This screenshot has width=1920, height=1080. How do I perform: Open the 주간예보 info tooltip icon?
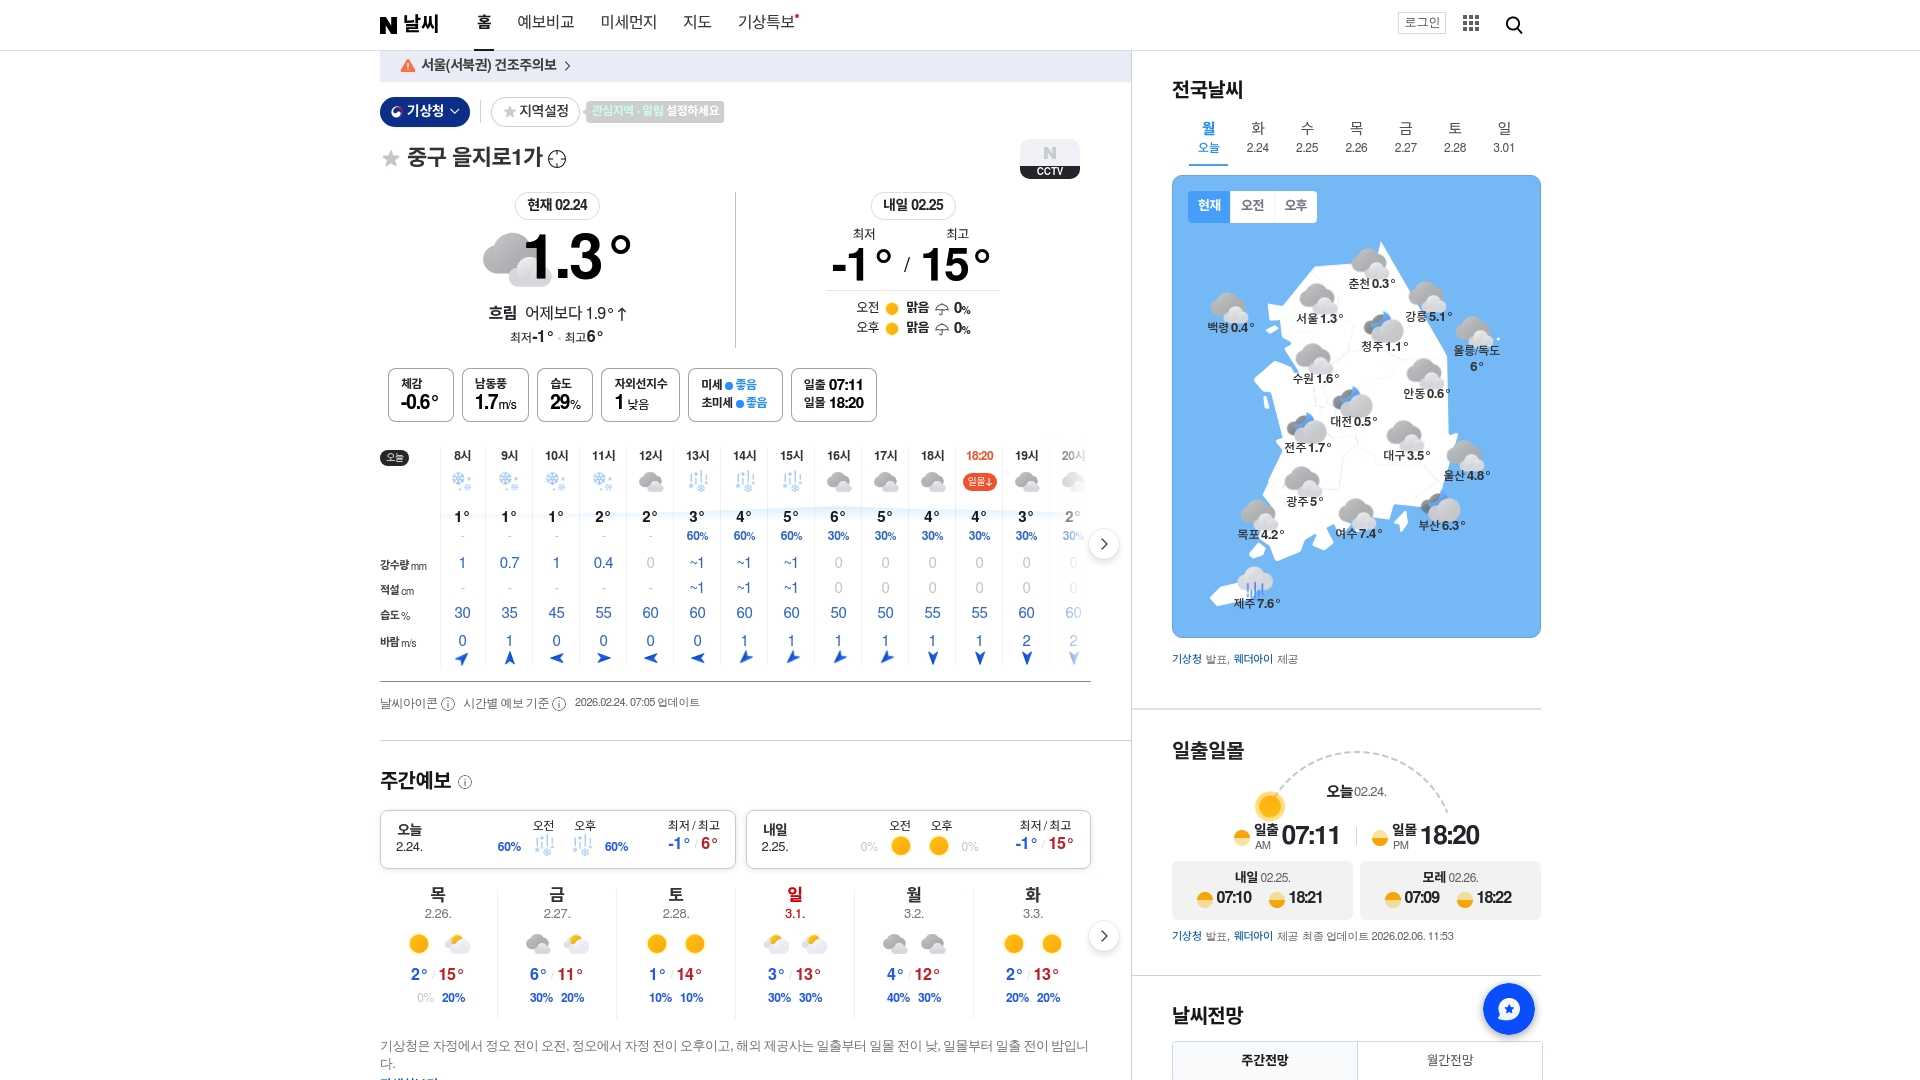pyautogui.click(x=463, y=781)
